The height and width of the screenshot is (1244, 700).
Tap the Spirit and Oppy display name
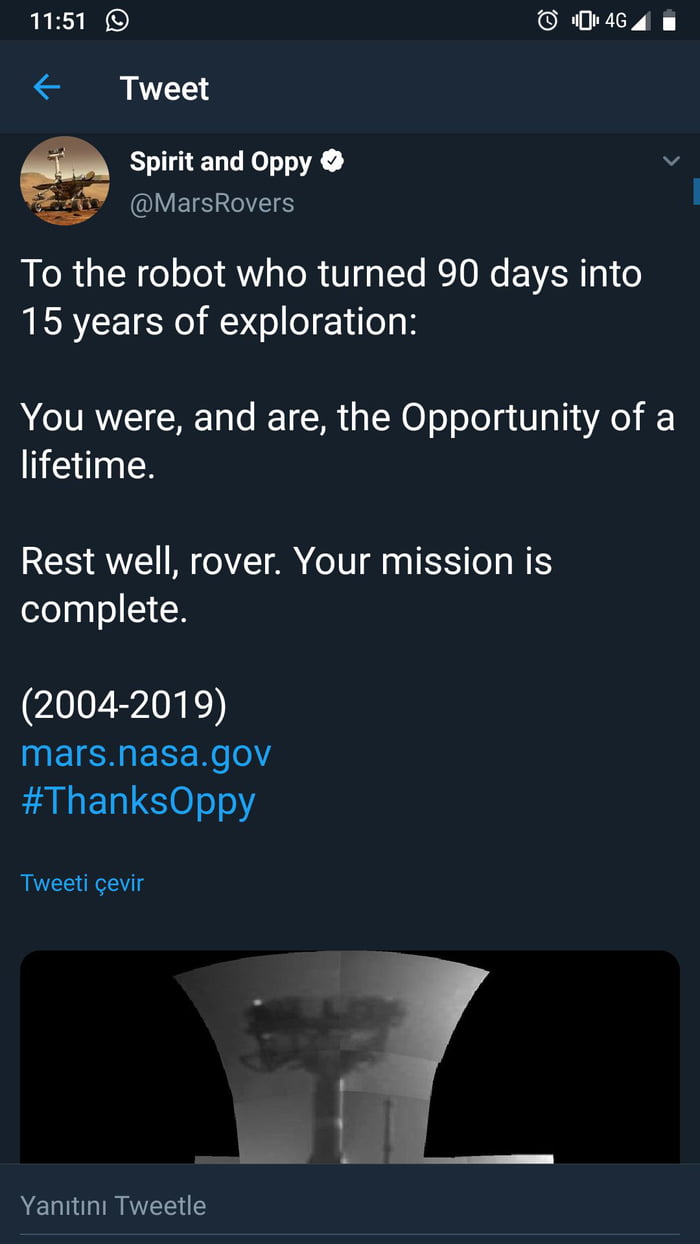click(x=222, y=160)
